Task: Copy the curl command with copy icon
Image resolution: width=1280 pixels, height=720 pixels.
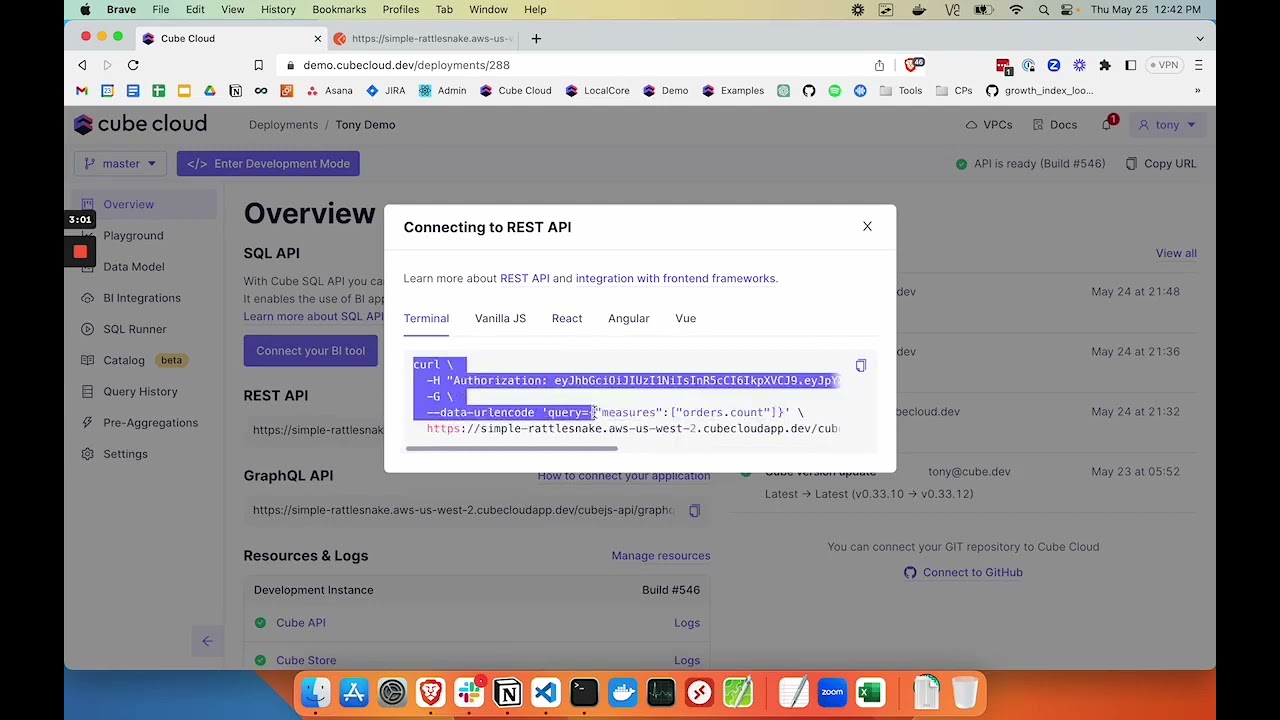Action: 861,366
